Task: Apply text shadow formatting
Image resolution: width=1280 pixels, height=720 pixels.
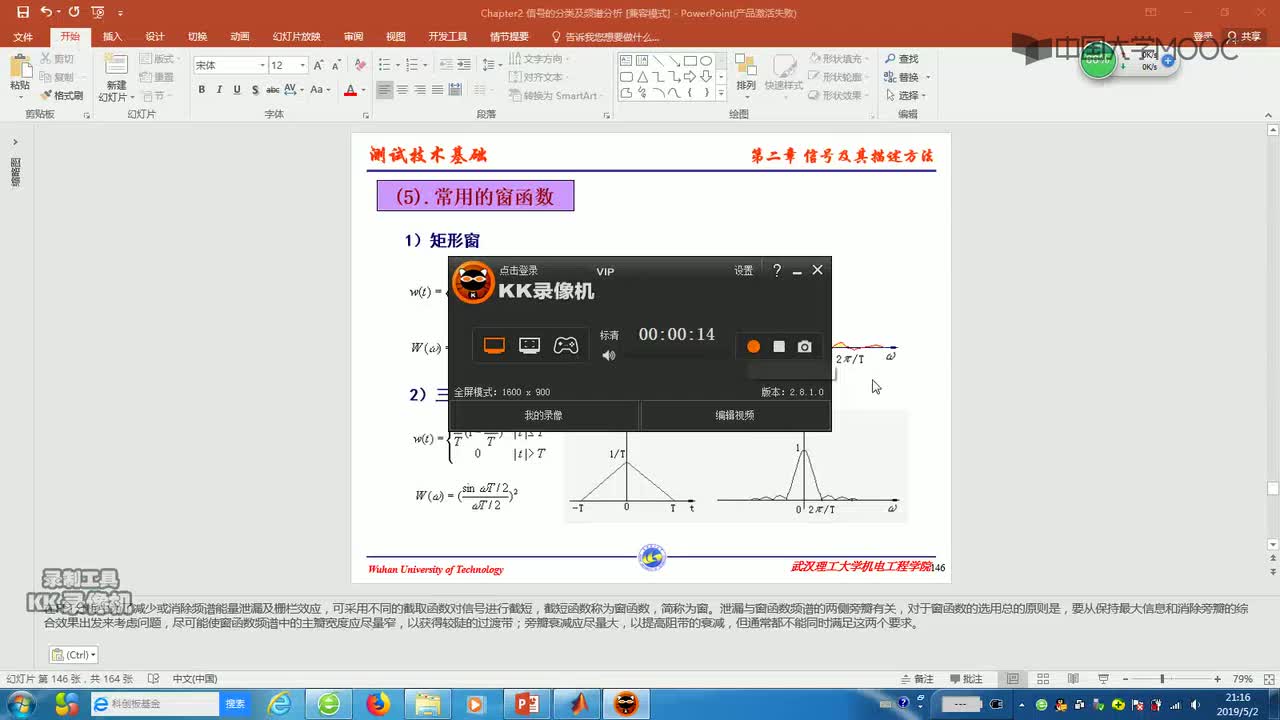Action: click(x=255, y=90)
